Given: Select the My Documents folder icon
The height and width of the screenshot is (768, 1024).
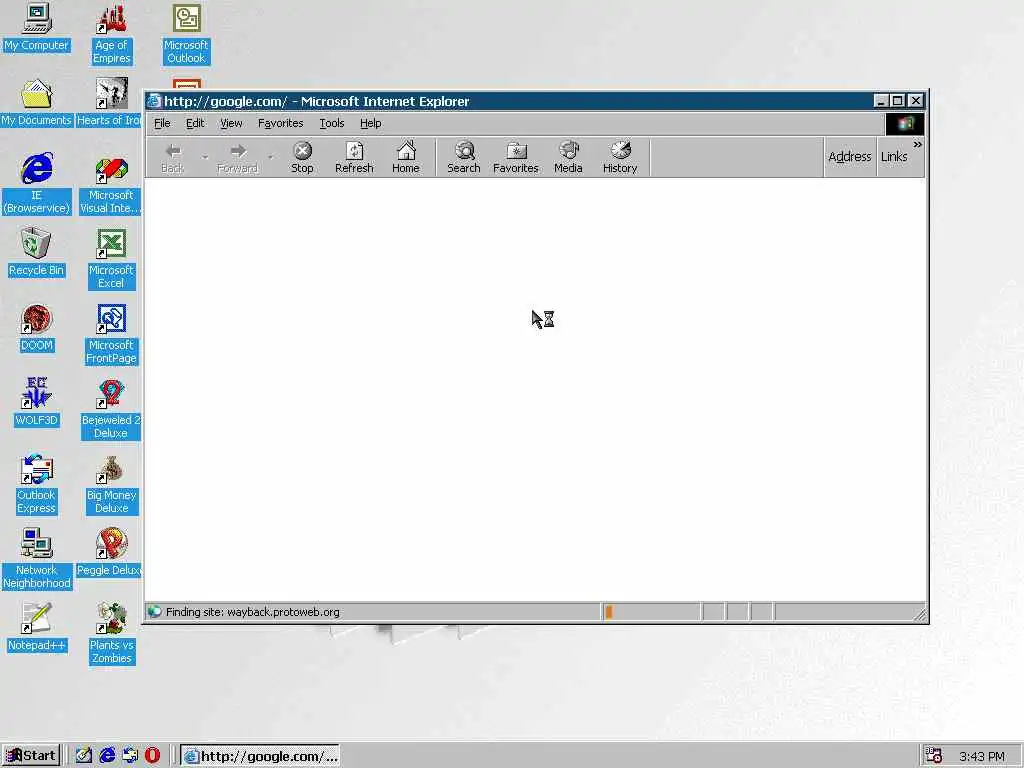Looking at the screenshot, I should (x=37, y=103).
